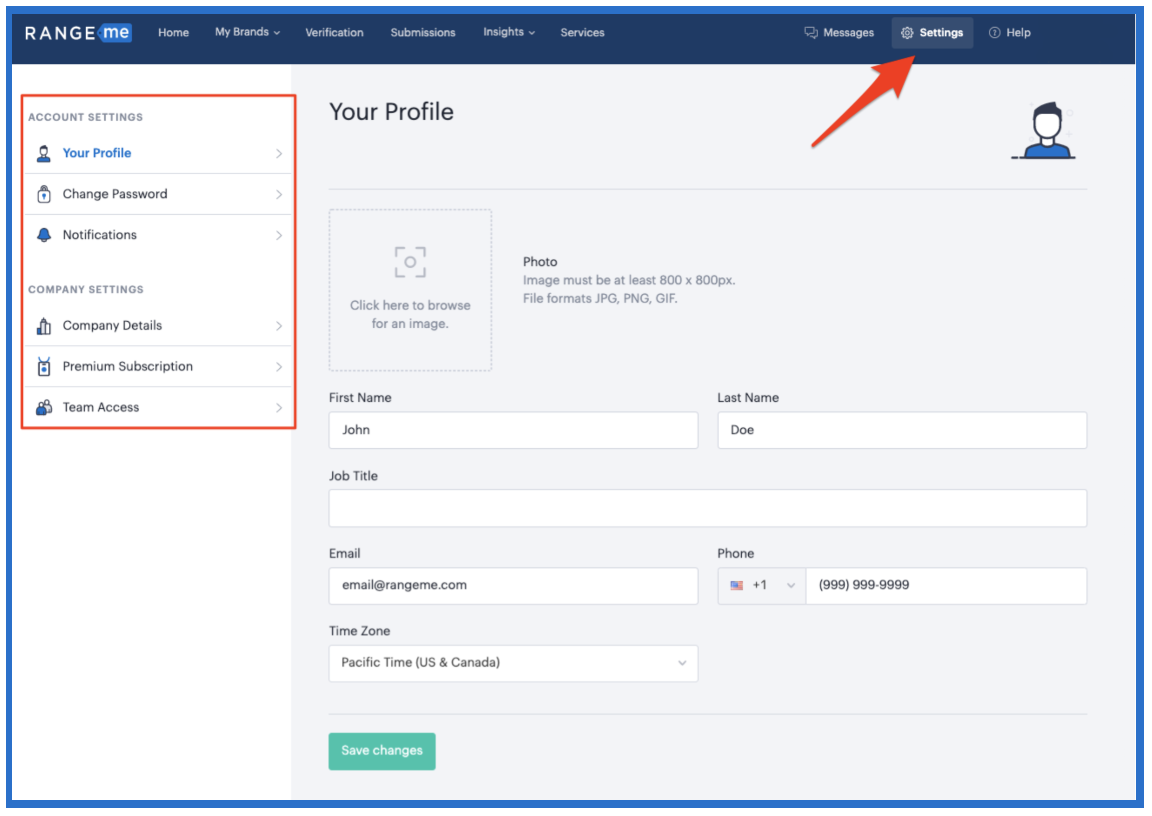The width and height of the screenshot is (1152, 816).
Task: Click the Team Access people icon
Action: [x=44, y=408]
